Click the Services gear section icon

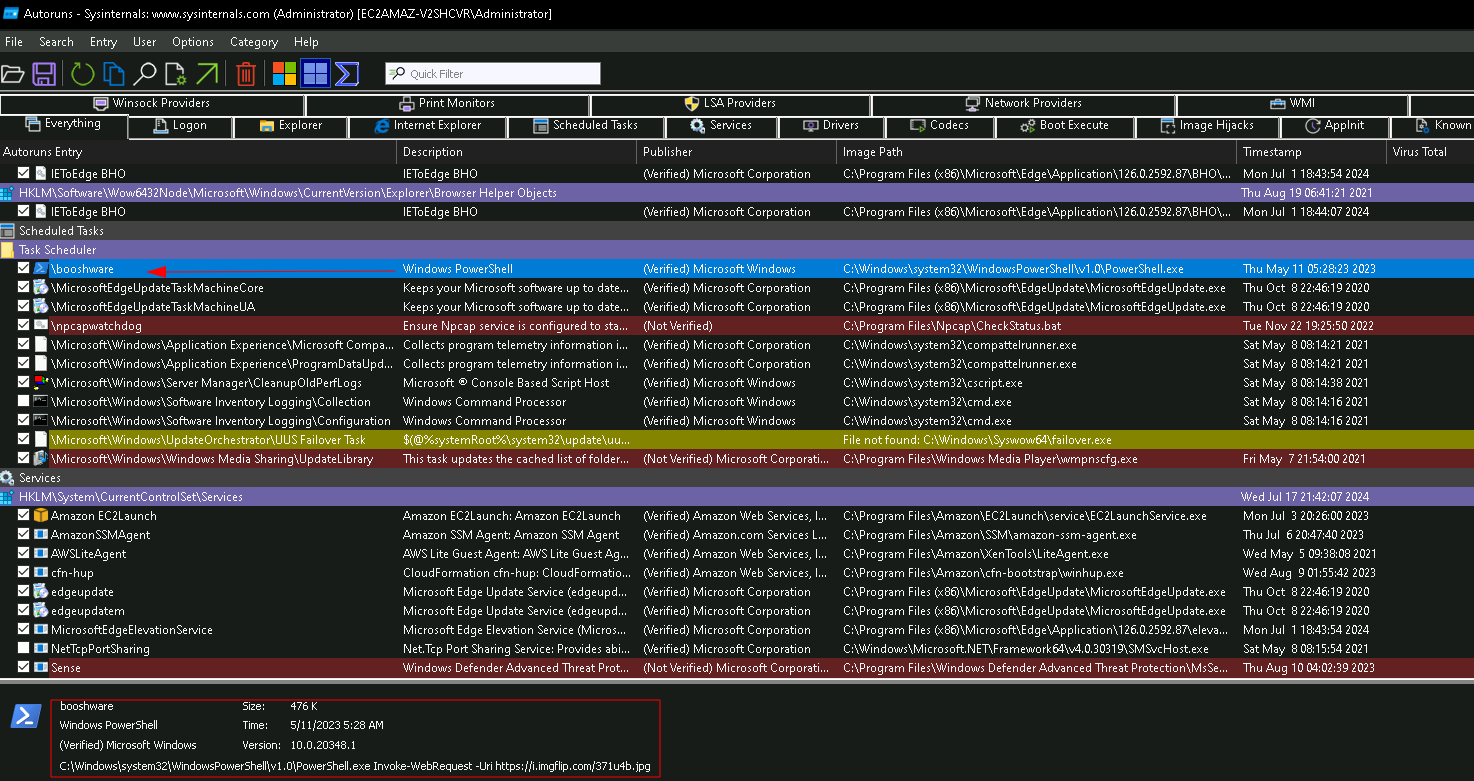tap(7, 478)
